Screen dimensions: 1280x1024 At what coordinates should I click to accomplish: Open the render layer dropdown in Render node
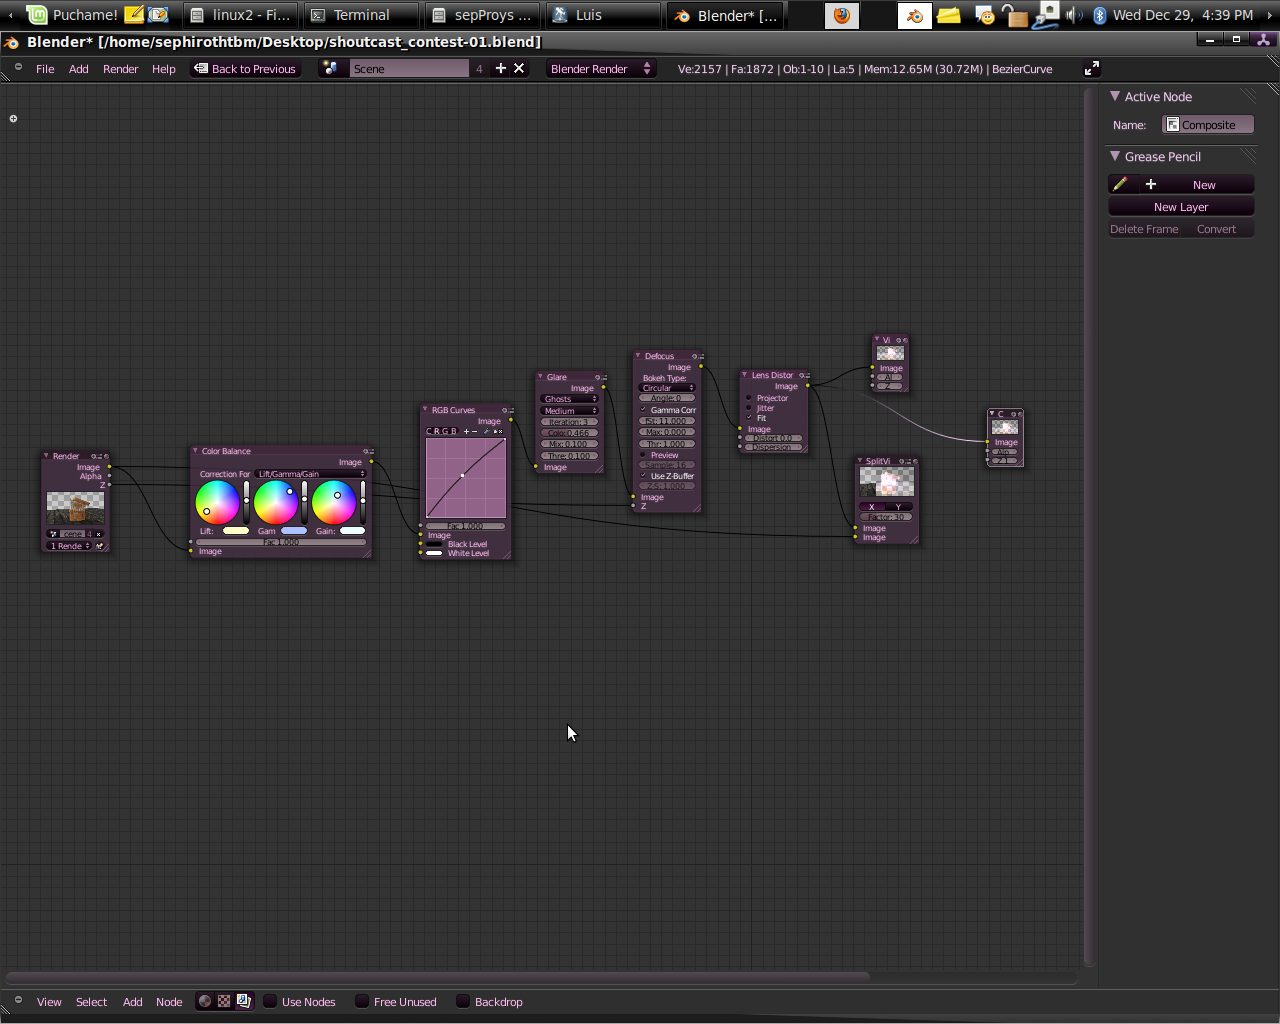pos(70,546)
